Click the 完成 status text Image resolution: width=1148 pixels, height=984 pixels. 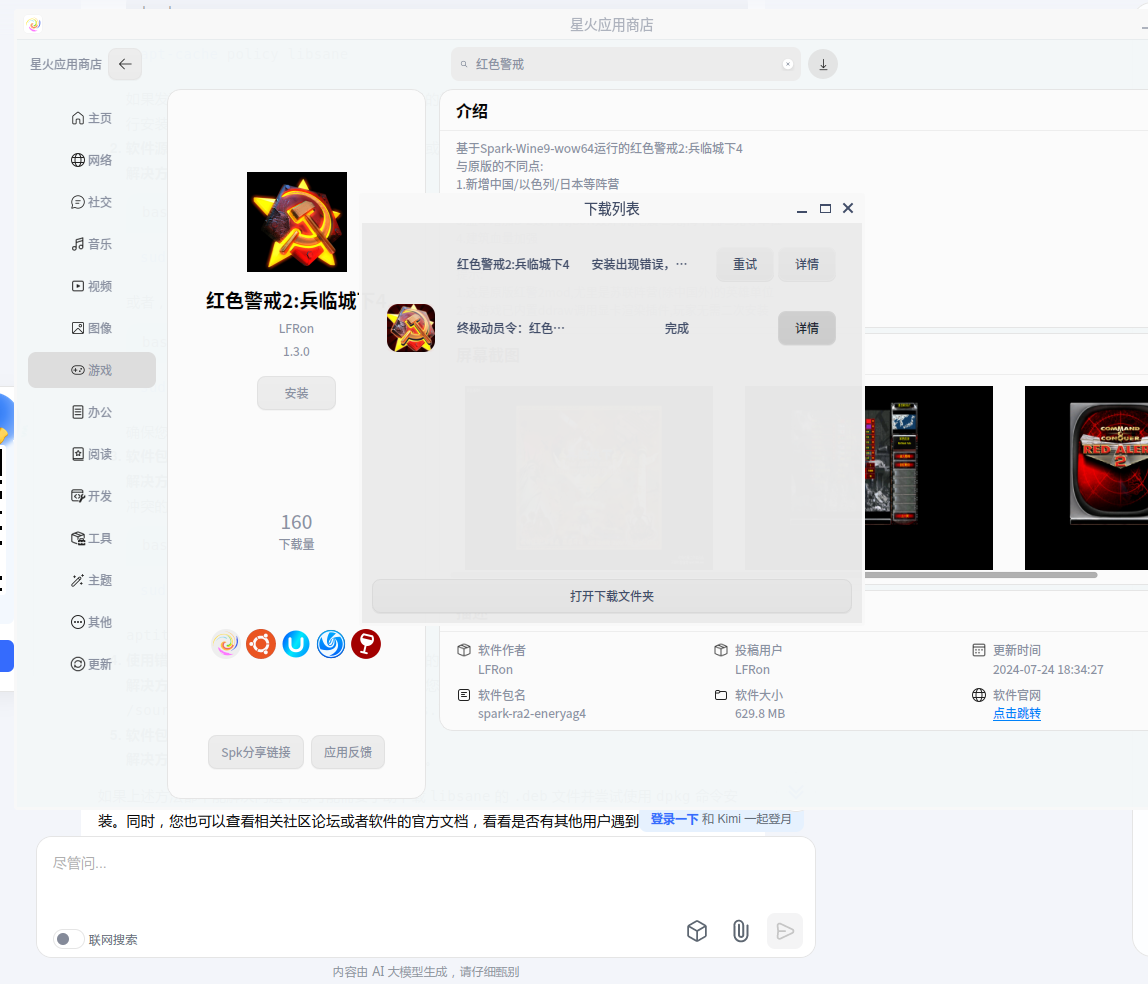676,328
